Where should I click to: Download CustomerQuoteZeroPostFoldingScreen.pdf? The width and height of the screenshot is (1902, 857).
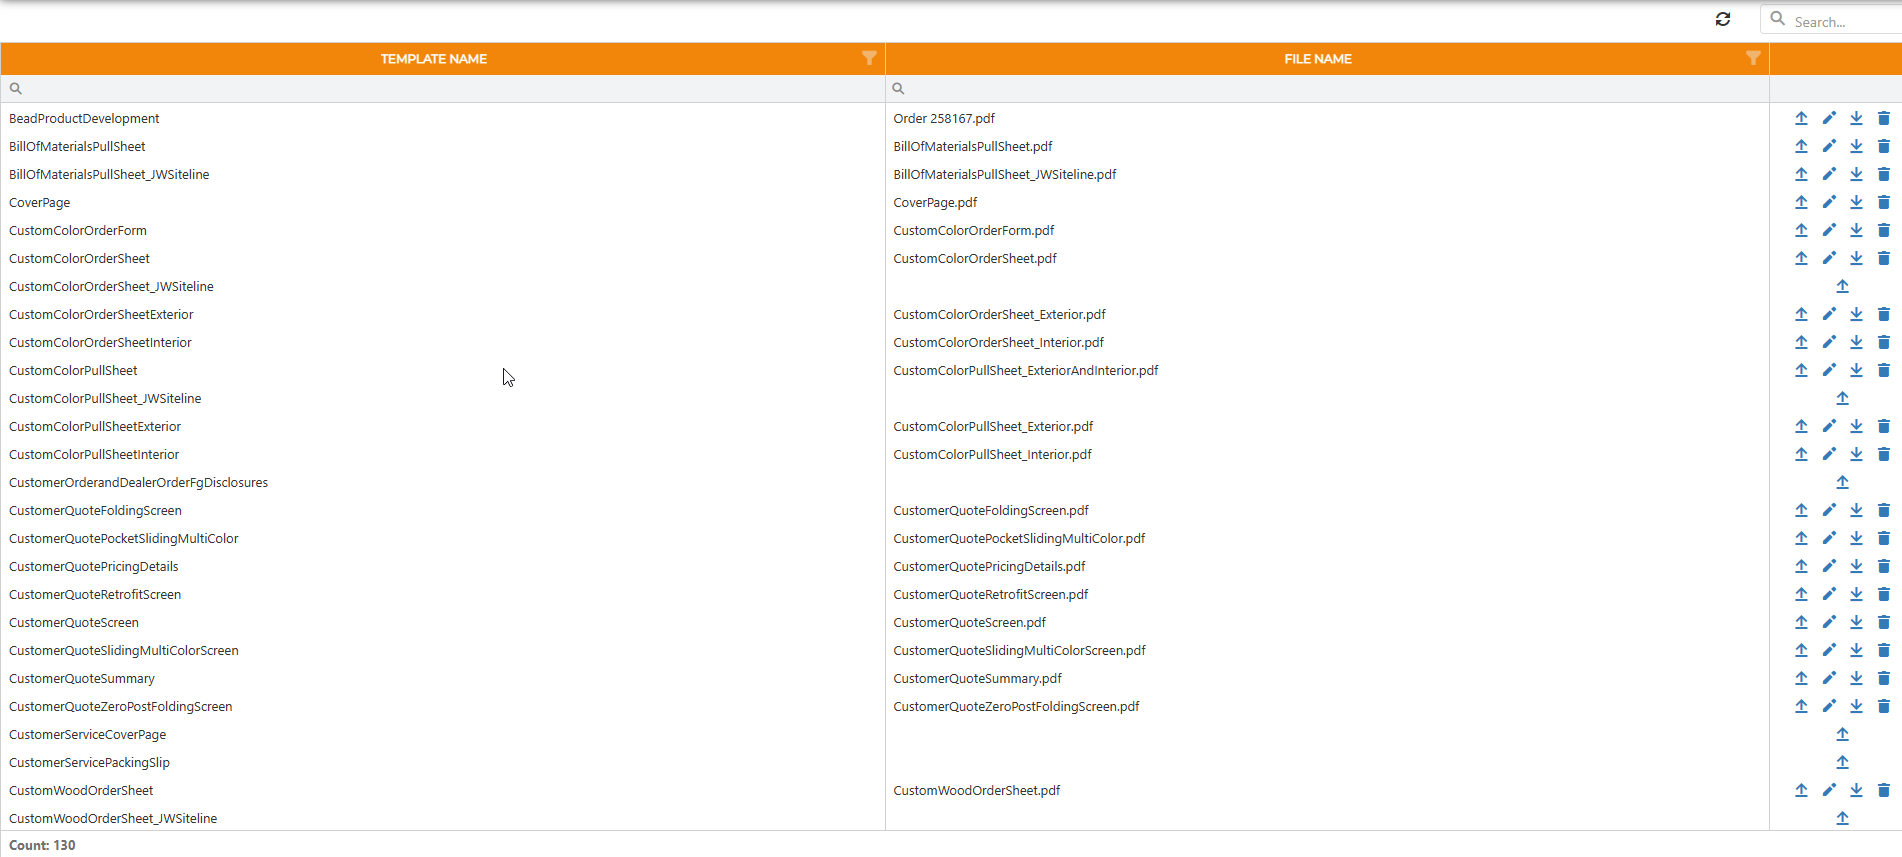coord(1856,706)
